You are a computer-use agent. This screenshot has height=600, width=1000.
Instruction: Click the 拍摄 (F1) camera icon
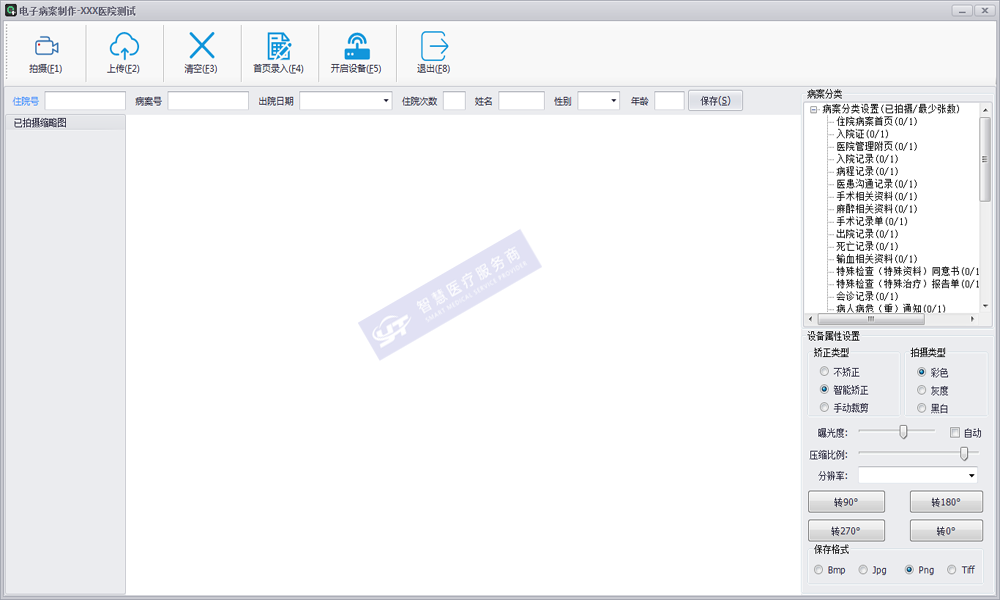(x=46, y=46)
